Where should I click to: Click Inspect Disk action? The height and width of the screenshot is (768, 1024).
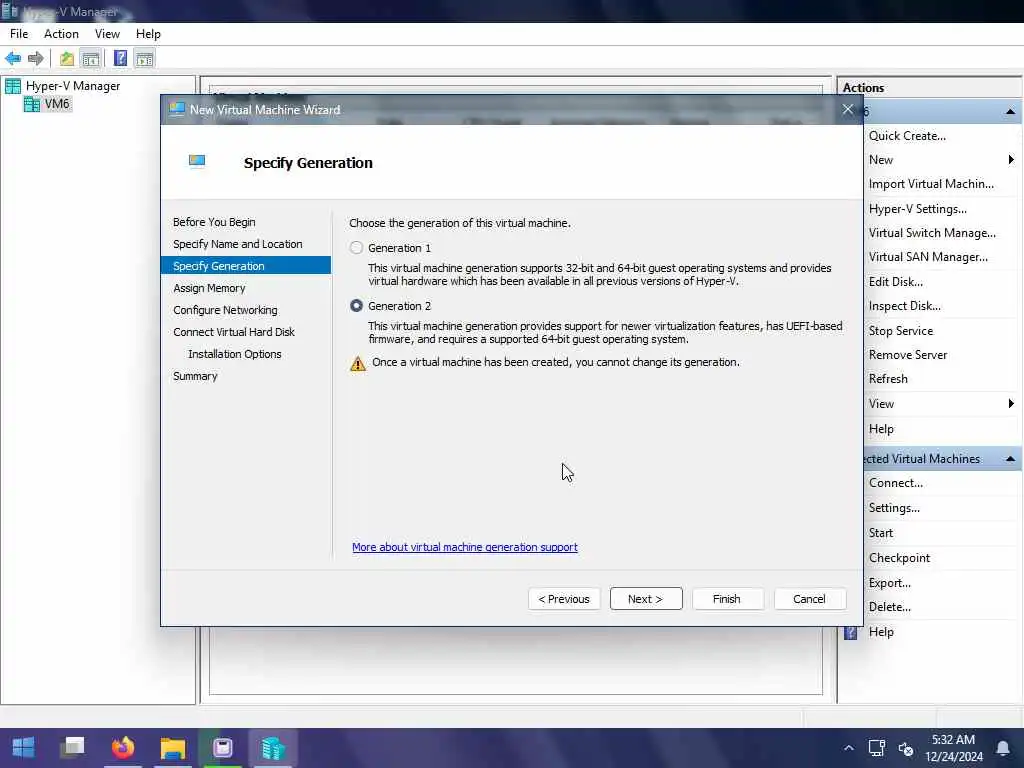[904, 306]
